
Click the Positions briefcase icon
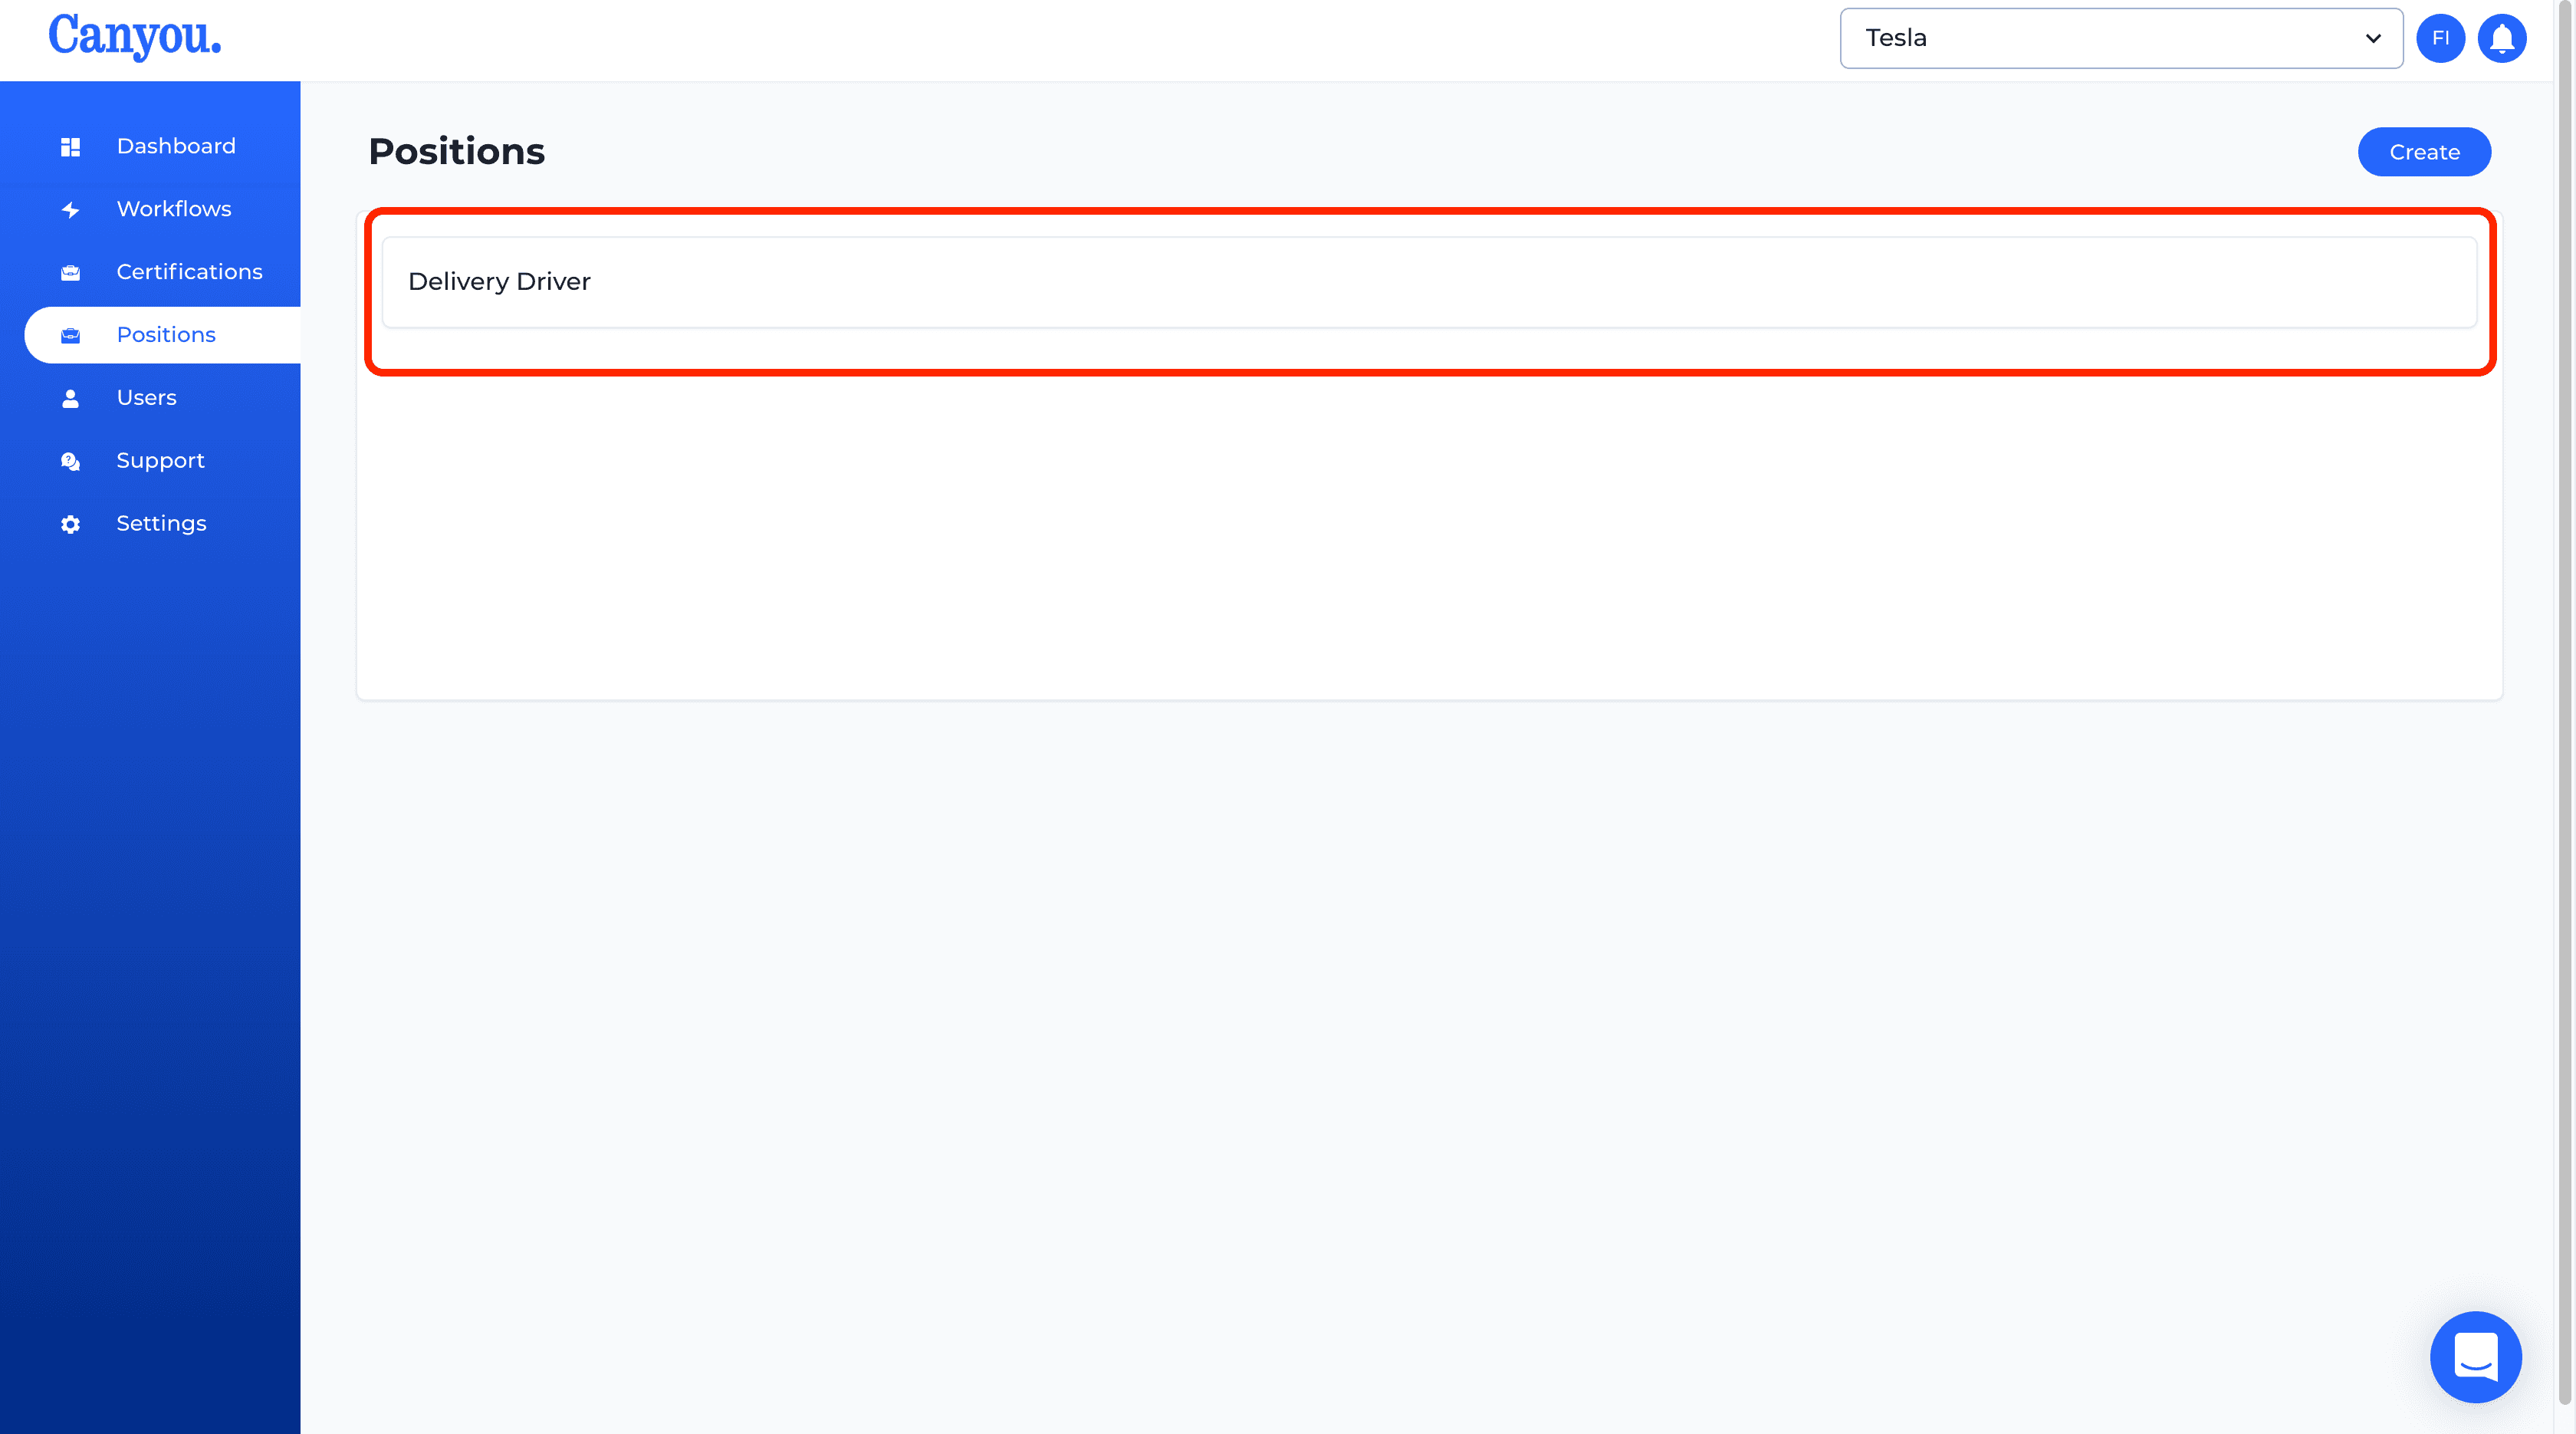70,336
